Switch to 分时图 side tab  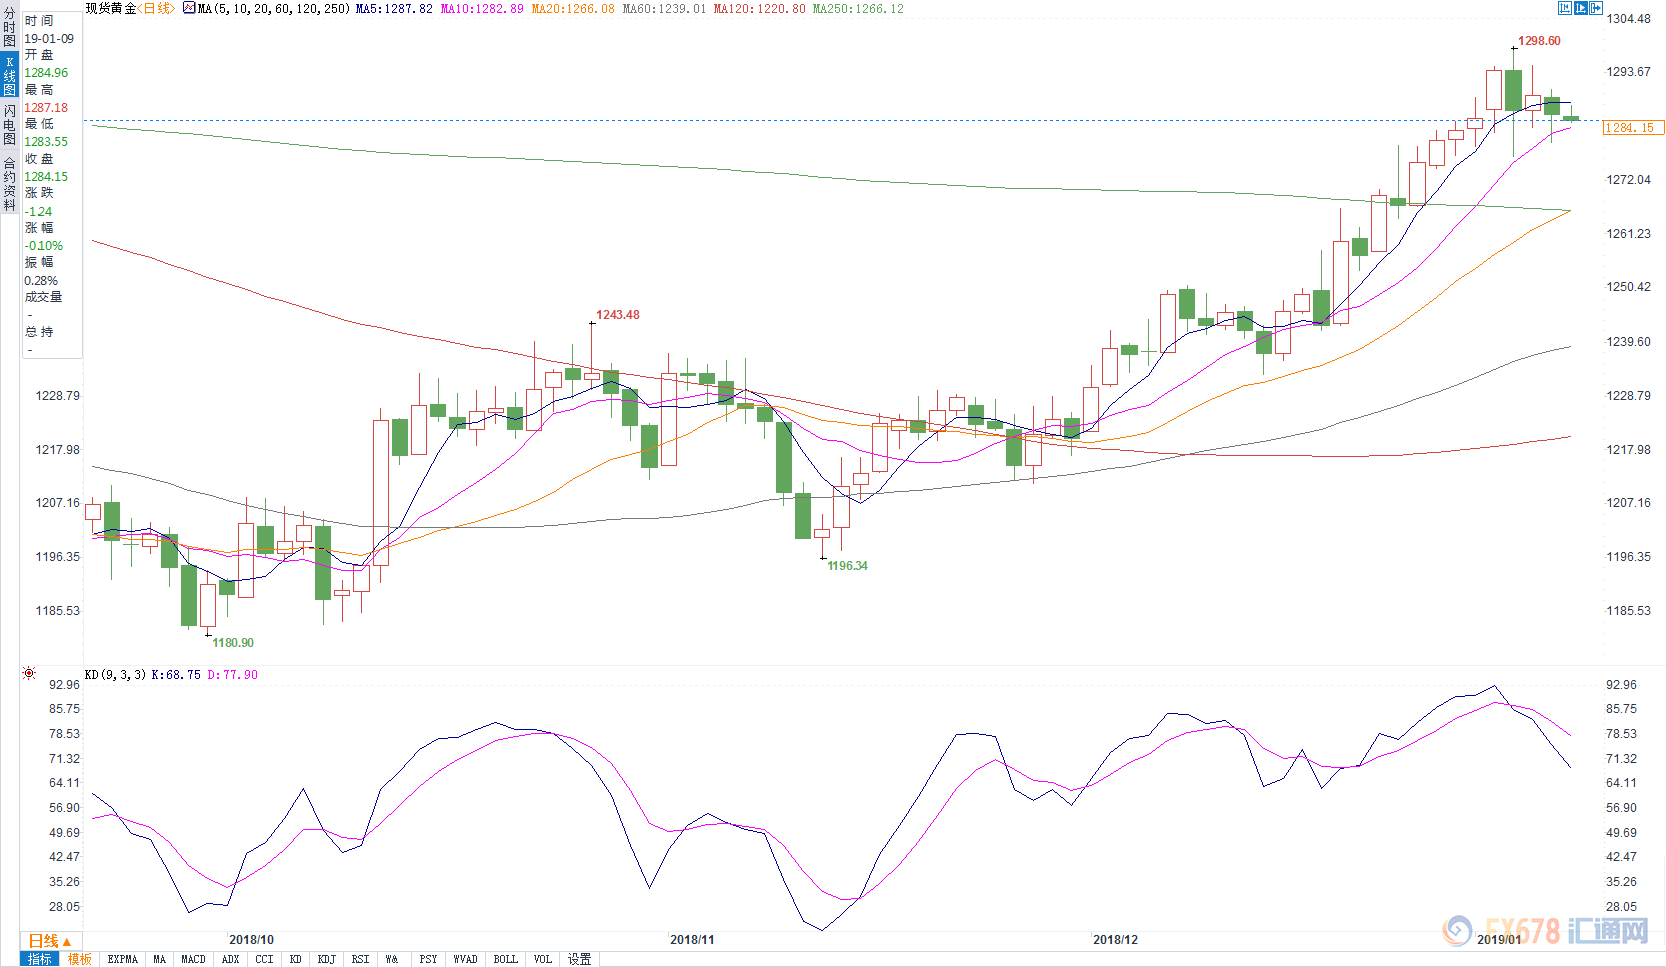9,28
